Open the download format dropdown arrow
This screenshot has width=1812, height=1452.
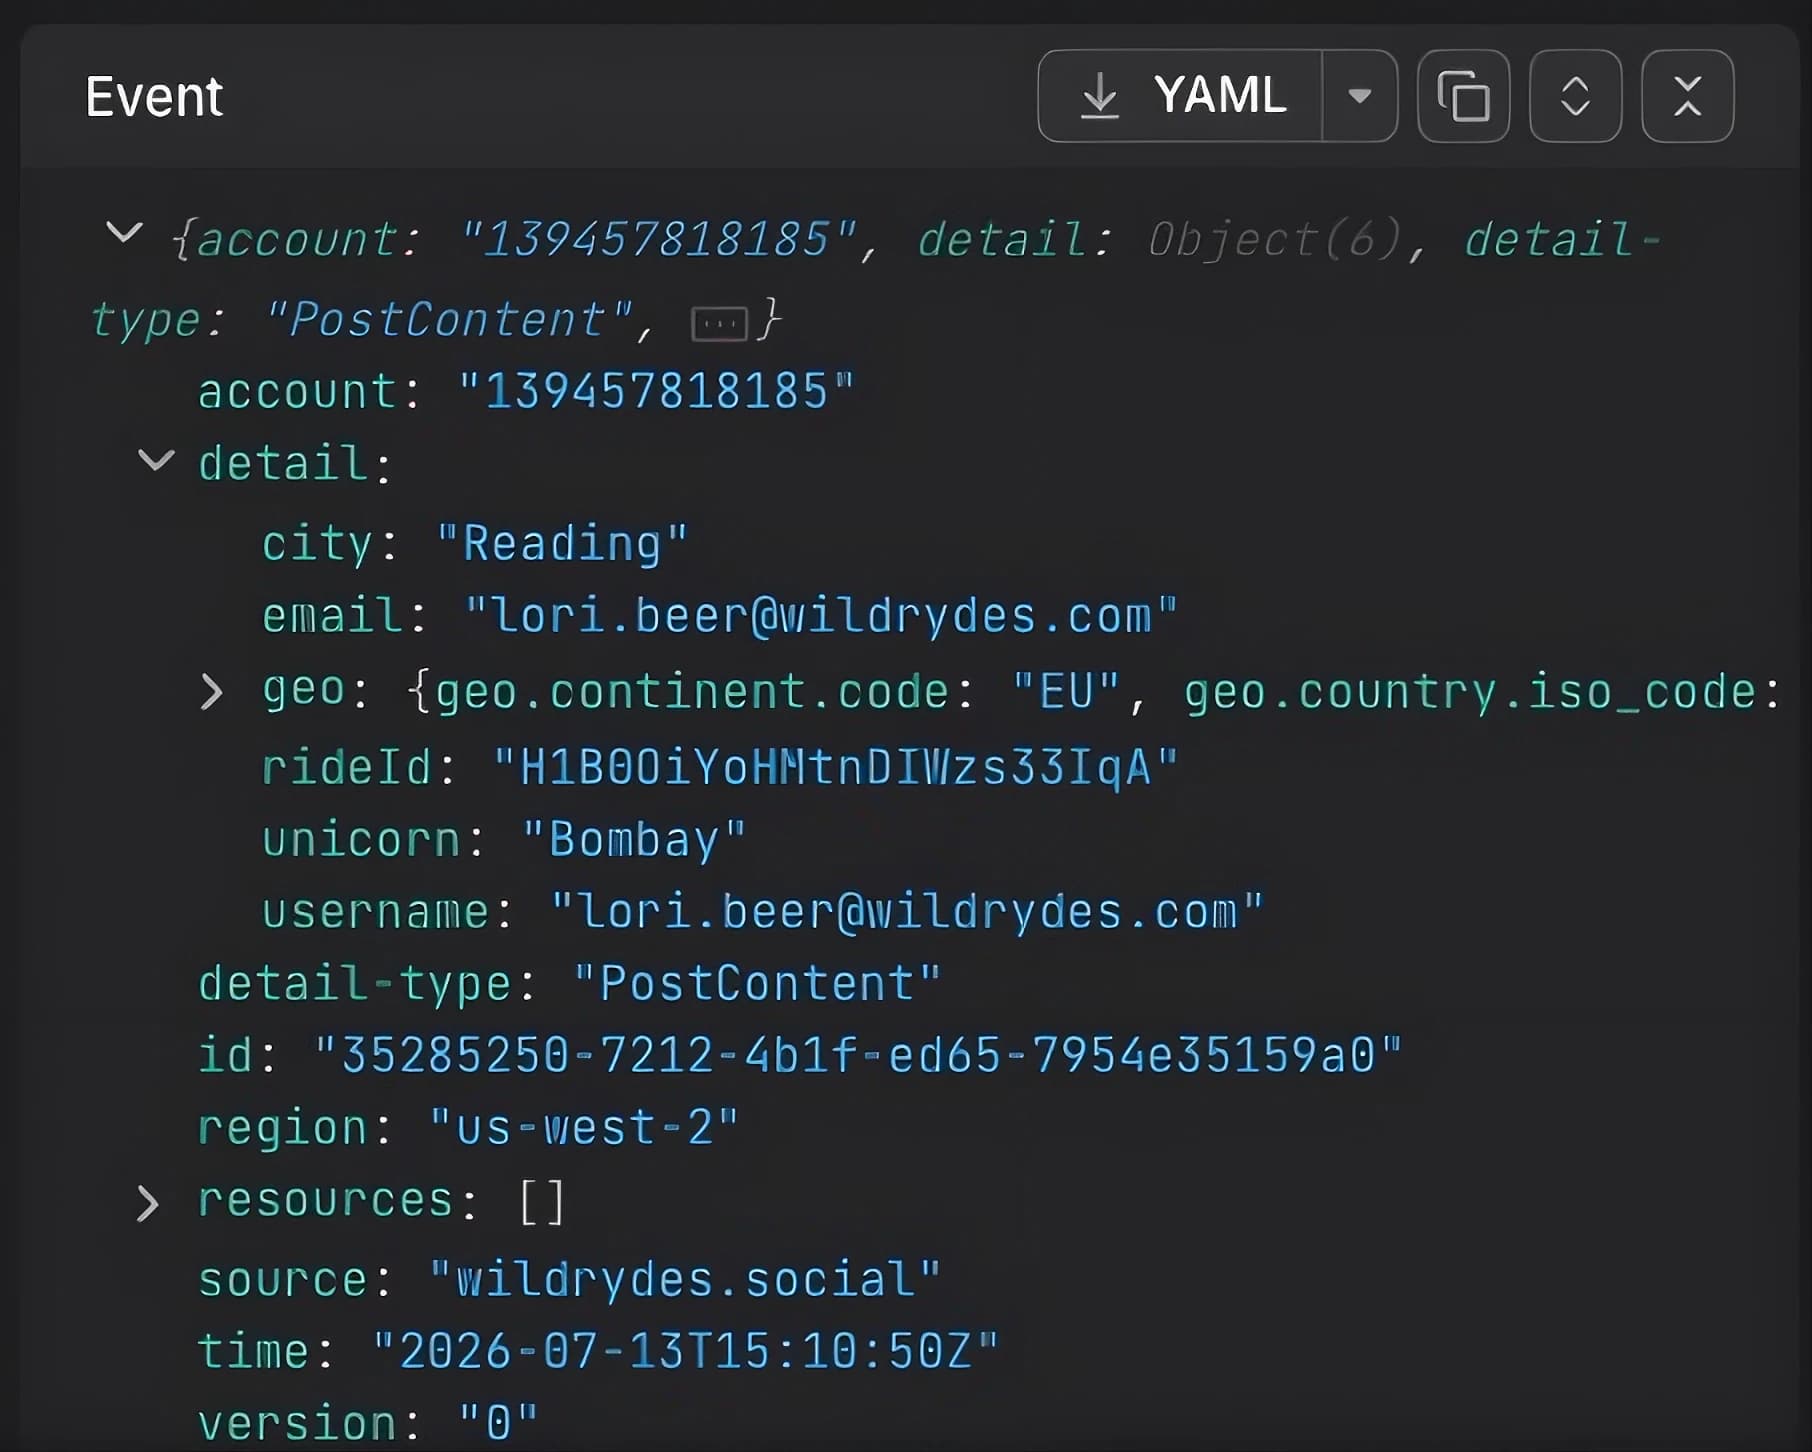coord(1360,96)
